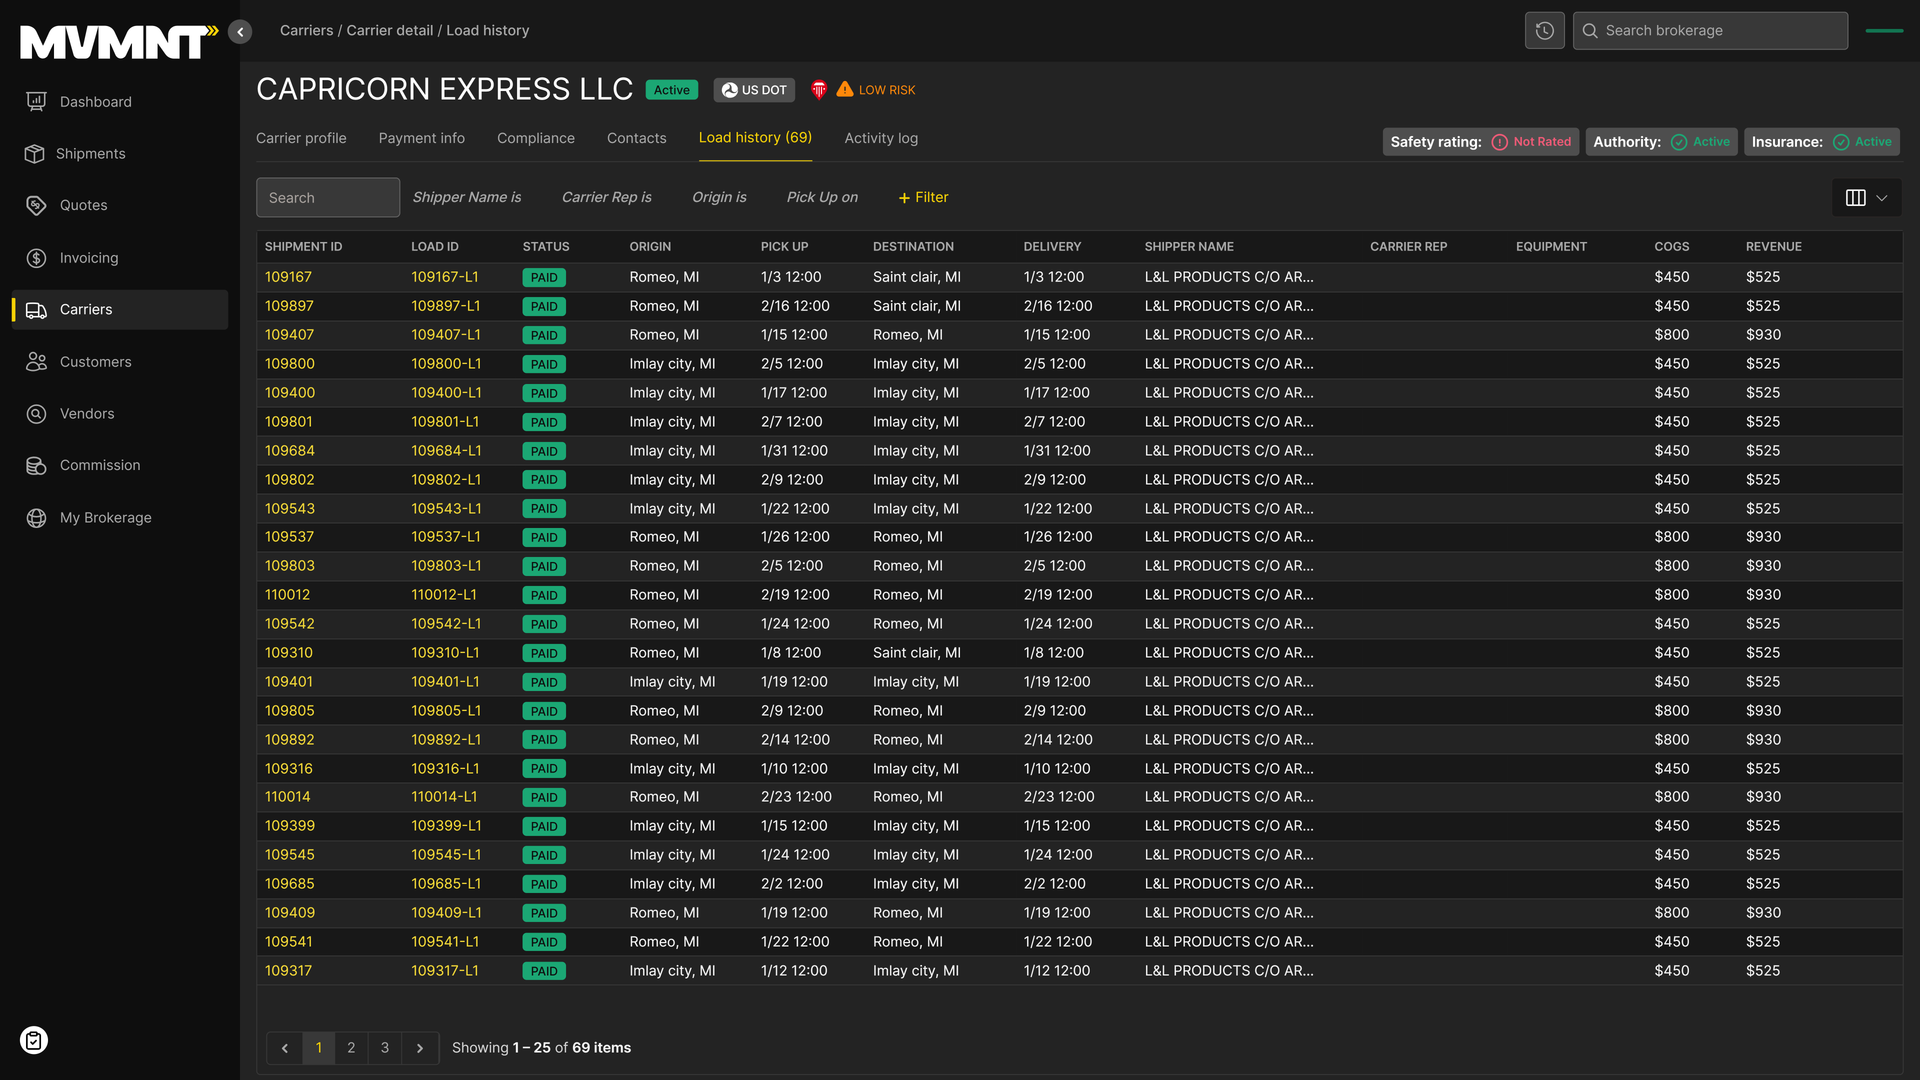
Task: Go to page 3
Action: (x=385, y=1048)
